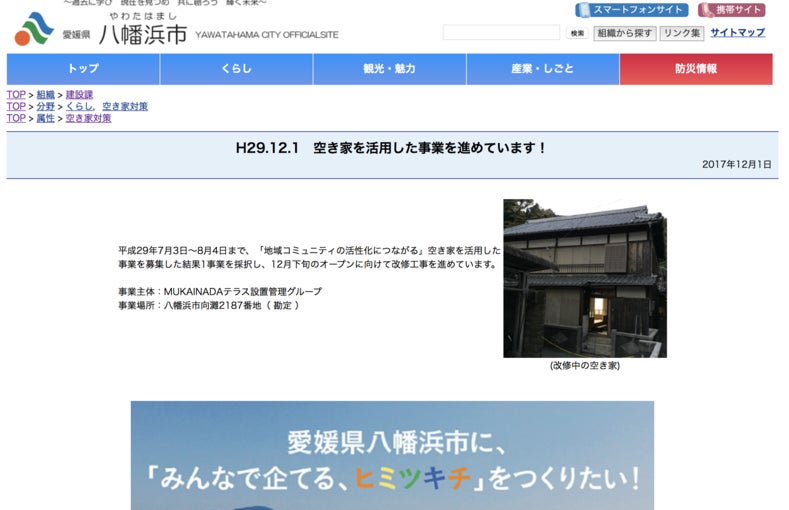Image resolution: width=789 pixels, height=510 pixels.
Task: Open the くらし、空き家対策 breadcrumb link
Action: click(106, 107)
